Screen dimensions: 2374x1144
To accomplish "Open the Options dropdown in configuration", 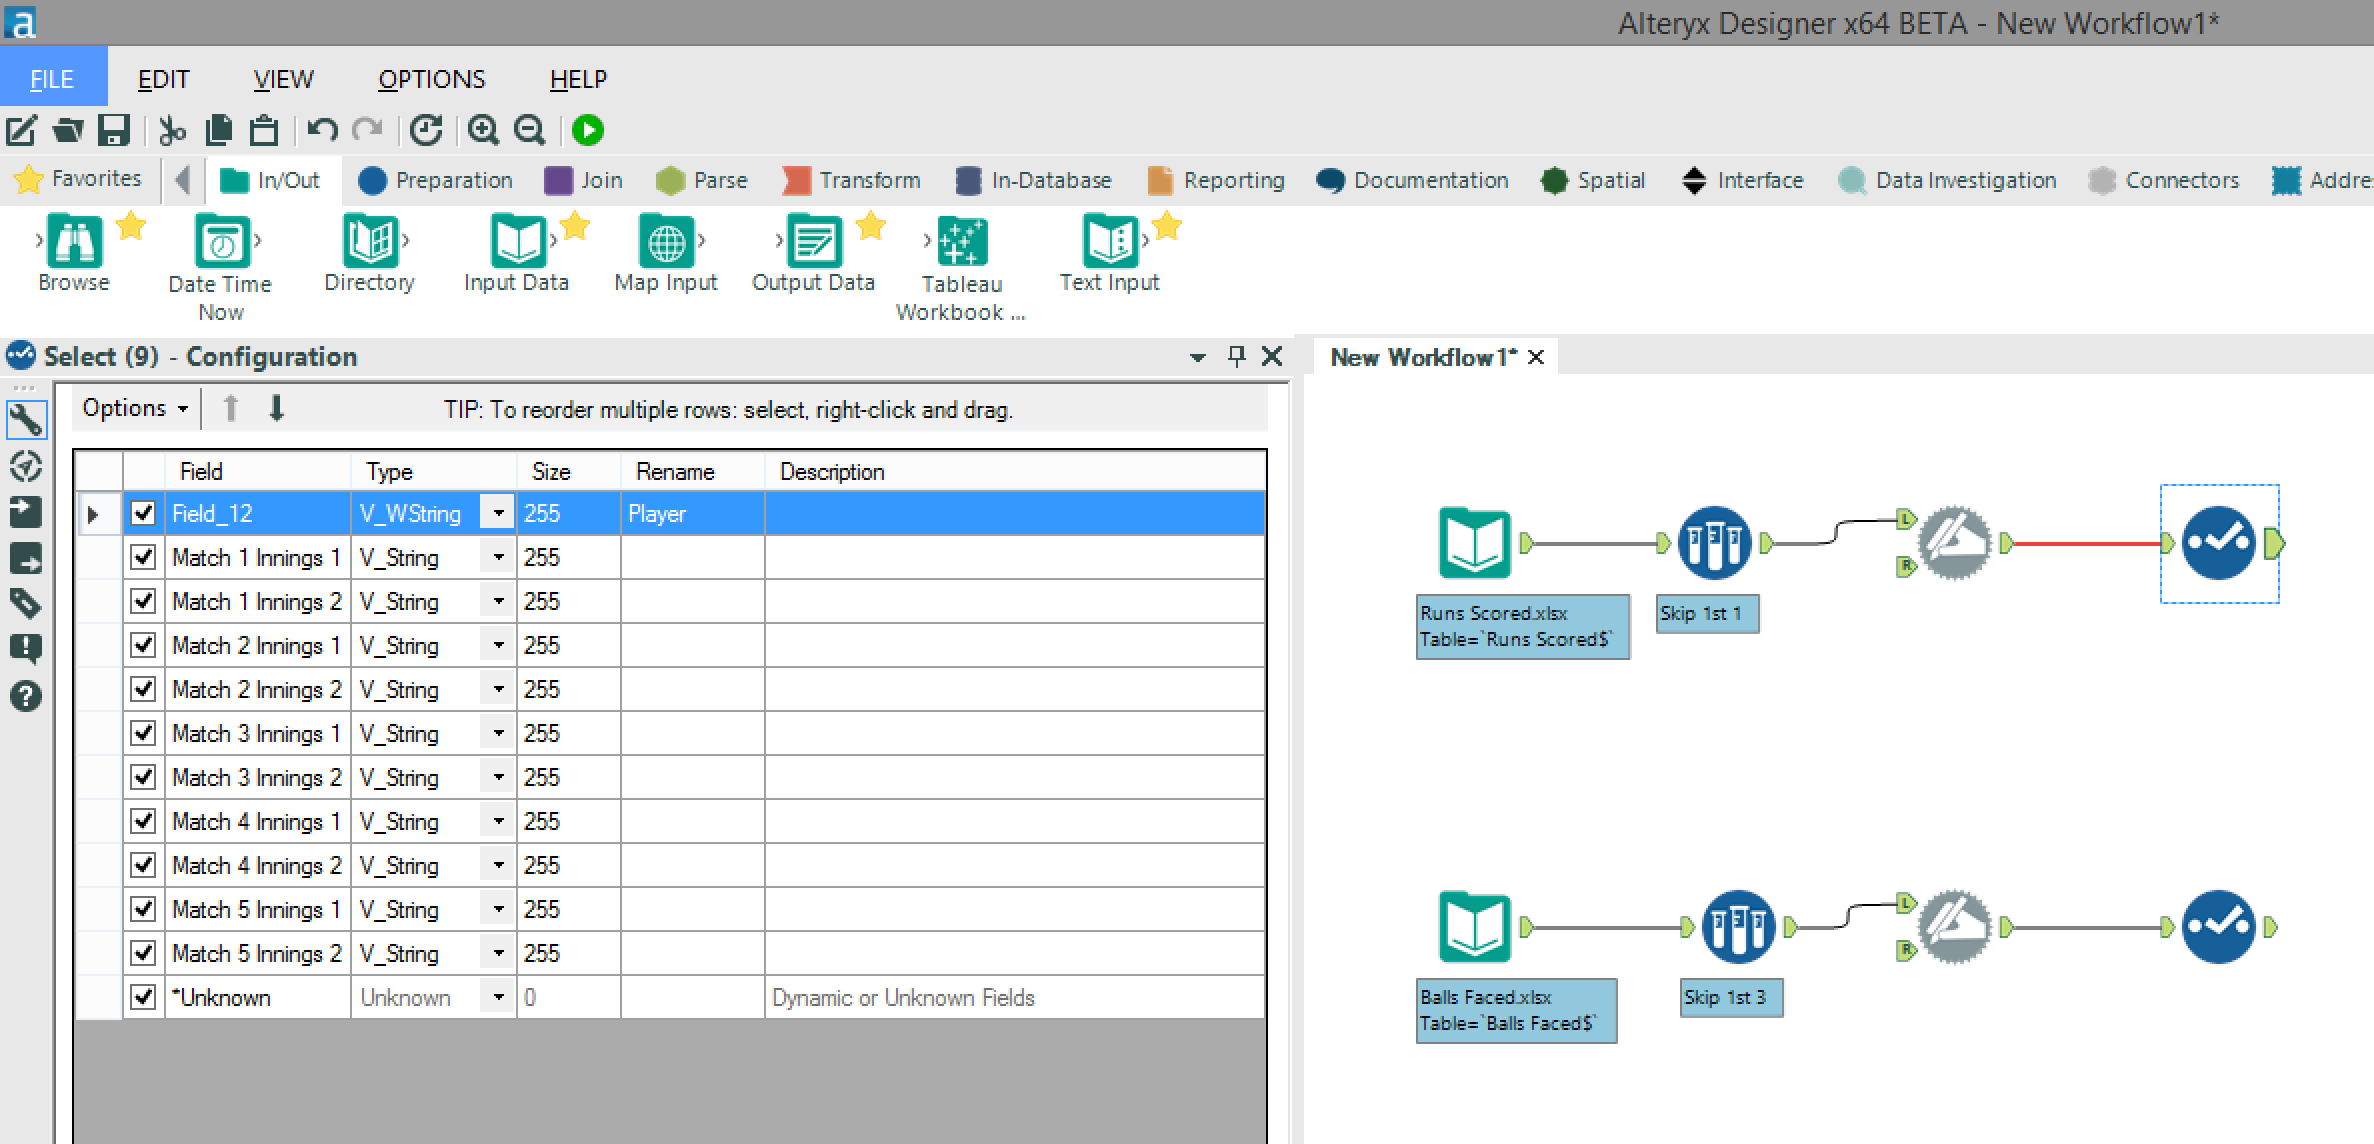I will [135, 409].
